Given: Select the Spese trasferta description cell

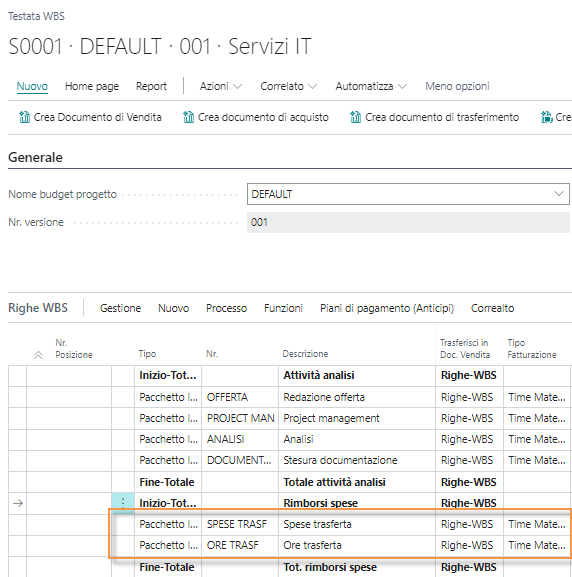Looking at the screenshot, I should click(x=357, y=524).
